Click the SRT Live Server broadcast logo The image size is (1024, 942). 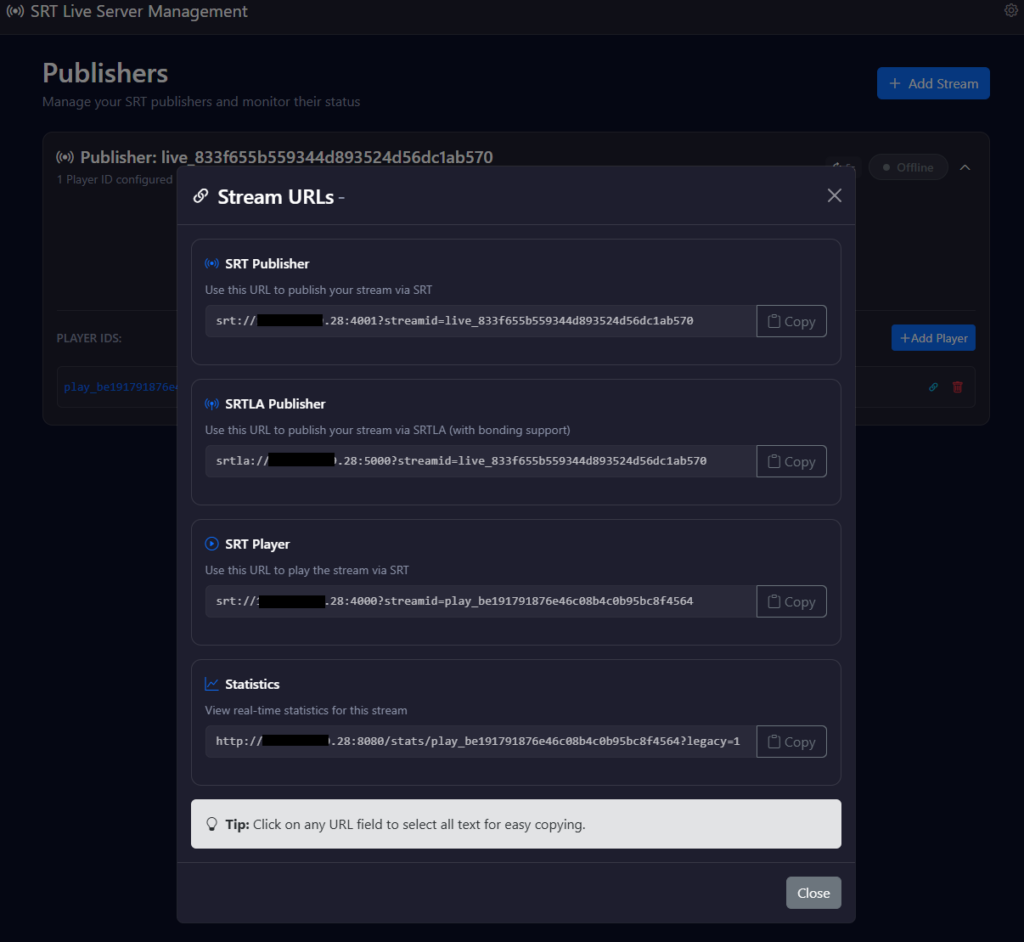point(15,12)
